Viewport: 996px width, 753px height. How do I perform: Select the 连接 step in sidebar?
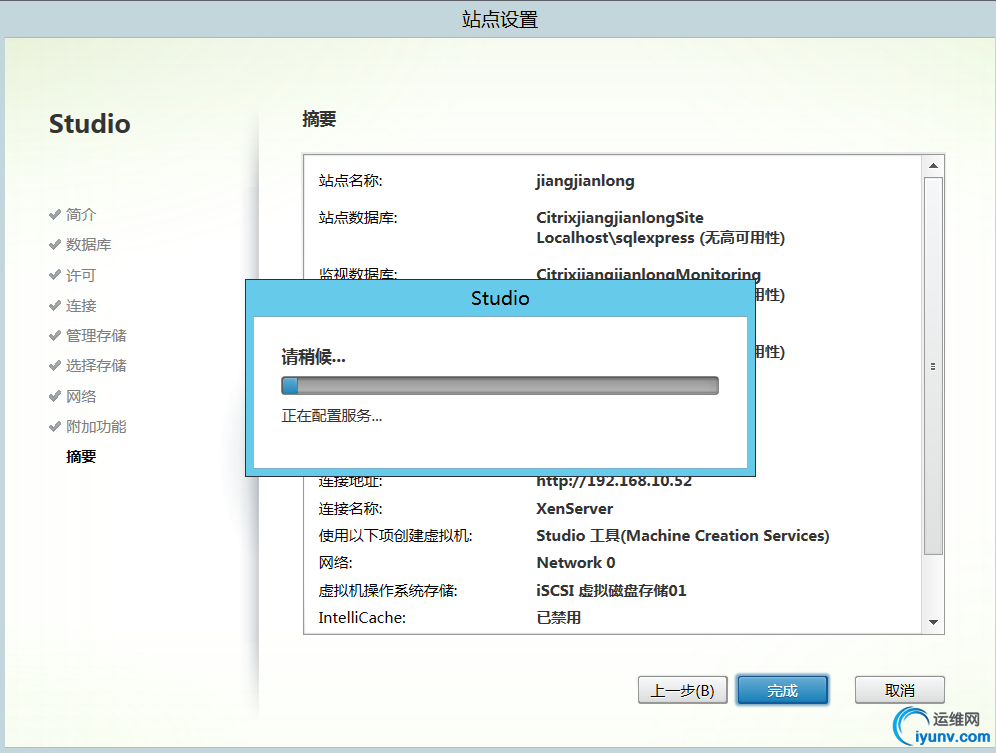coord(81,306)
